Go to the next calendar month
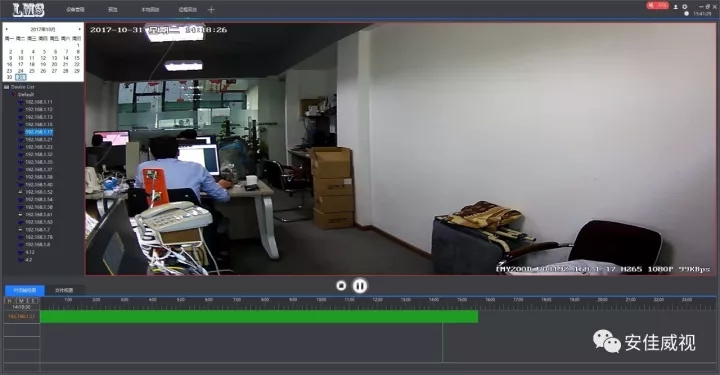The width and height of the screenshot is (720, 375). 80,29
